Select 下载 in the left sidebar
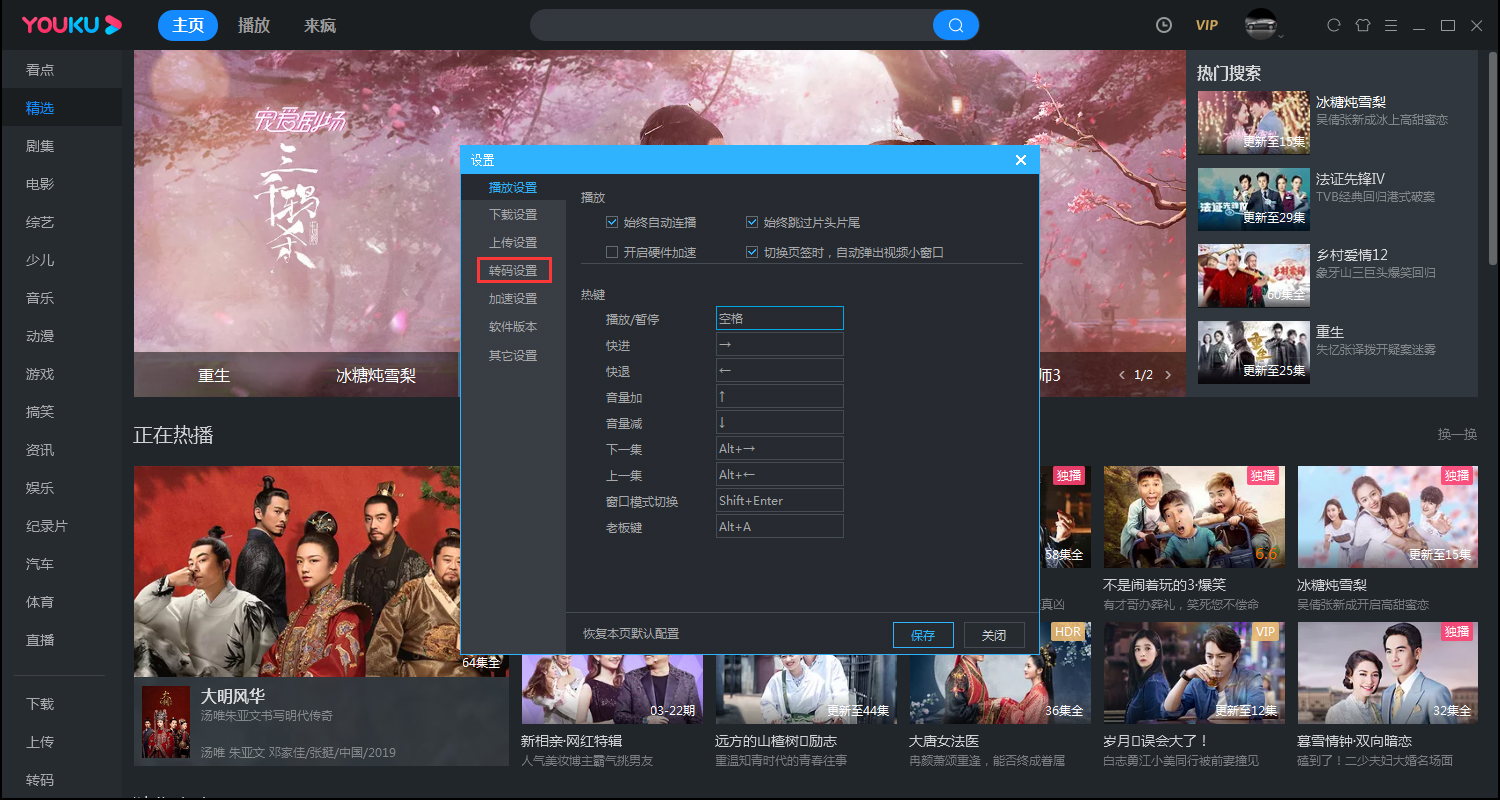Screen dimensions: 1500x800 39,703
